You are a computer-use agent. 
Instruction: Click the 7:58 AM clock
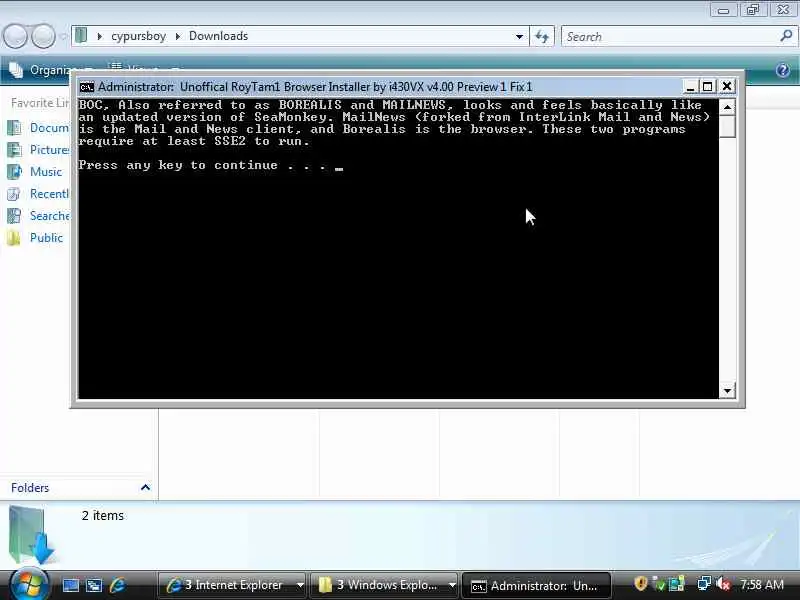762,585
